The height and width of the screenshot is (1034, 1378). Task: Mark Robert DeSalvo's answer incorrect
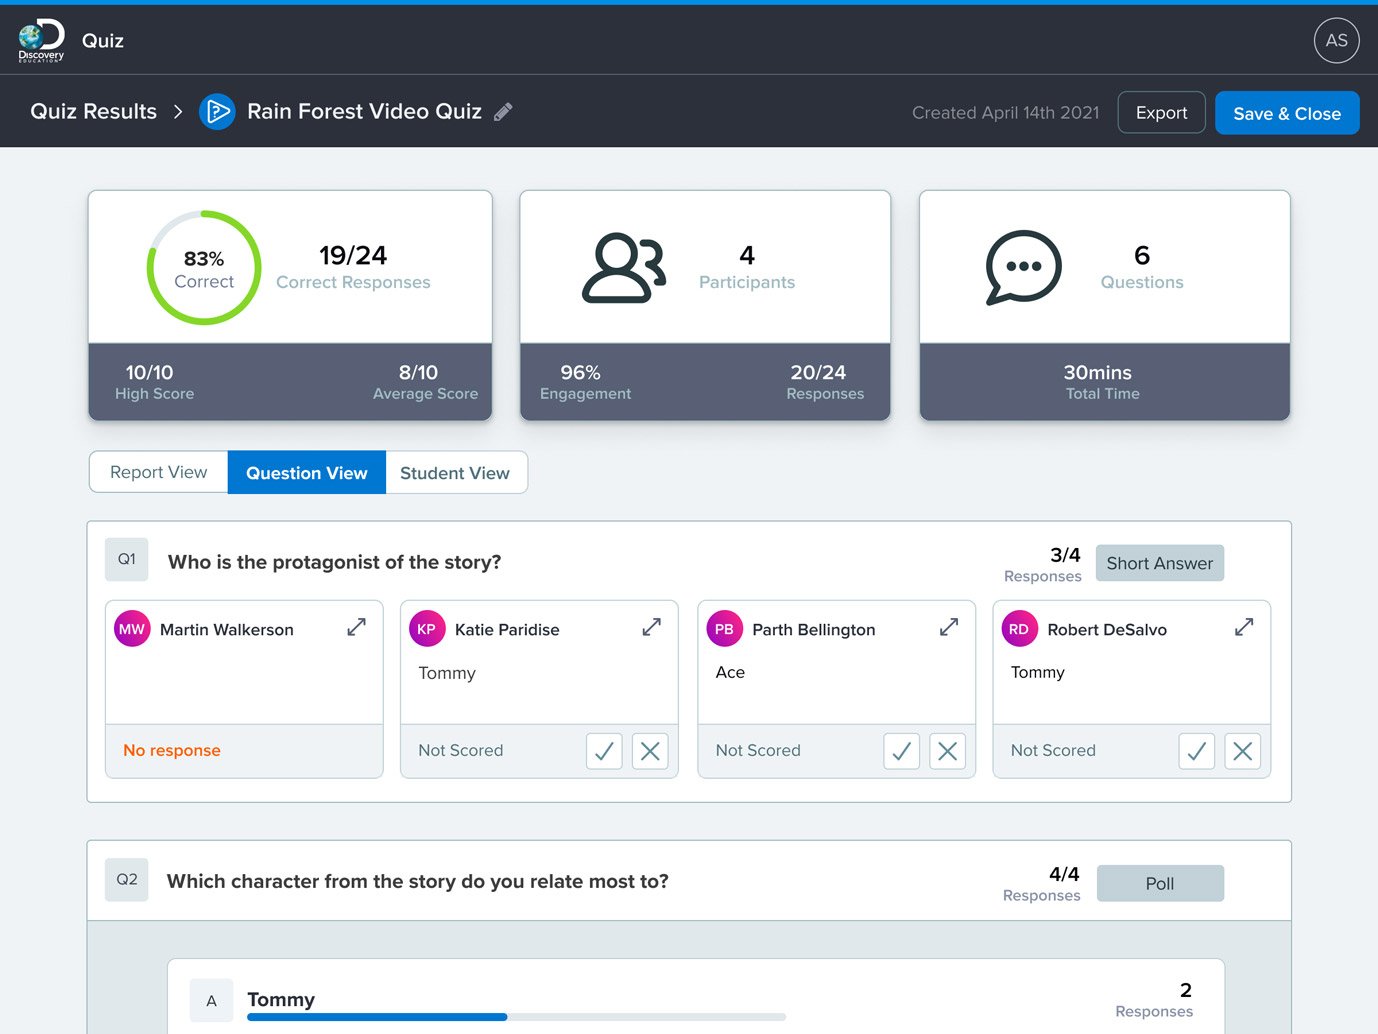pos(1242,751)
